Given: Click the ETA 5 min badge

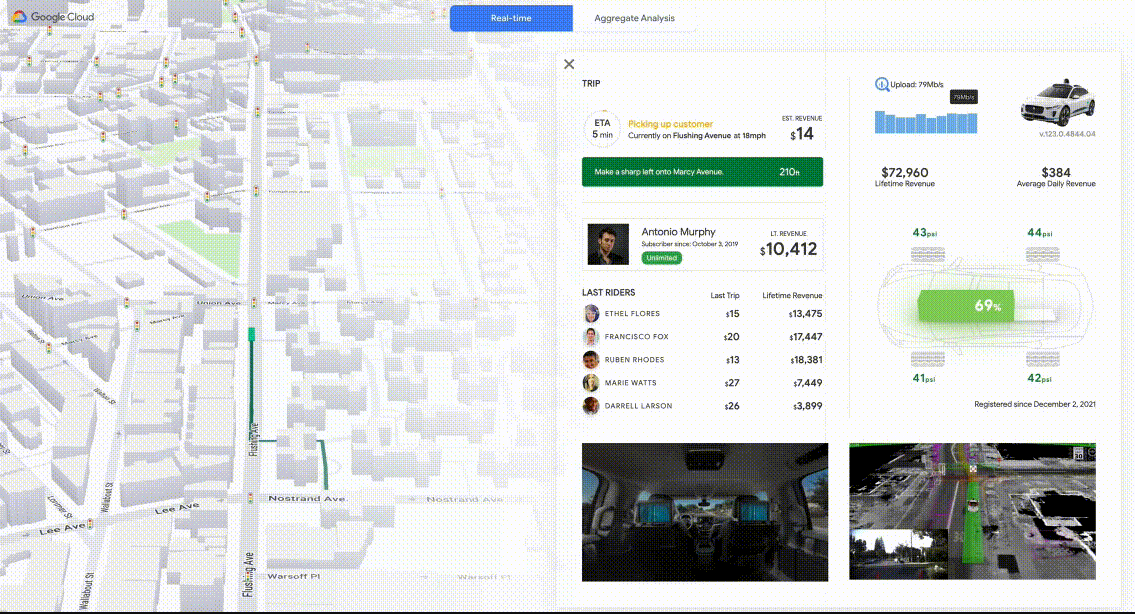Looking at the screenshot, I should 602,128.
